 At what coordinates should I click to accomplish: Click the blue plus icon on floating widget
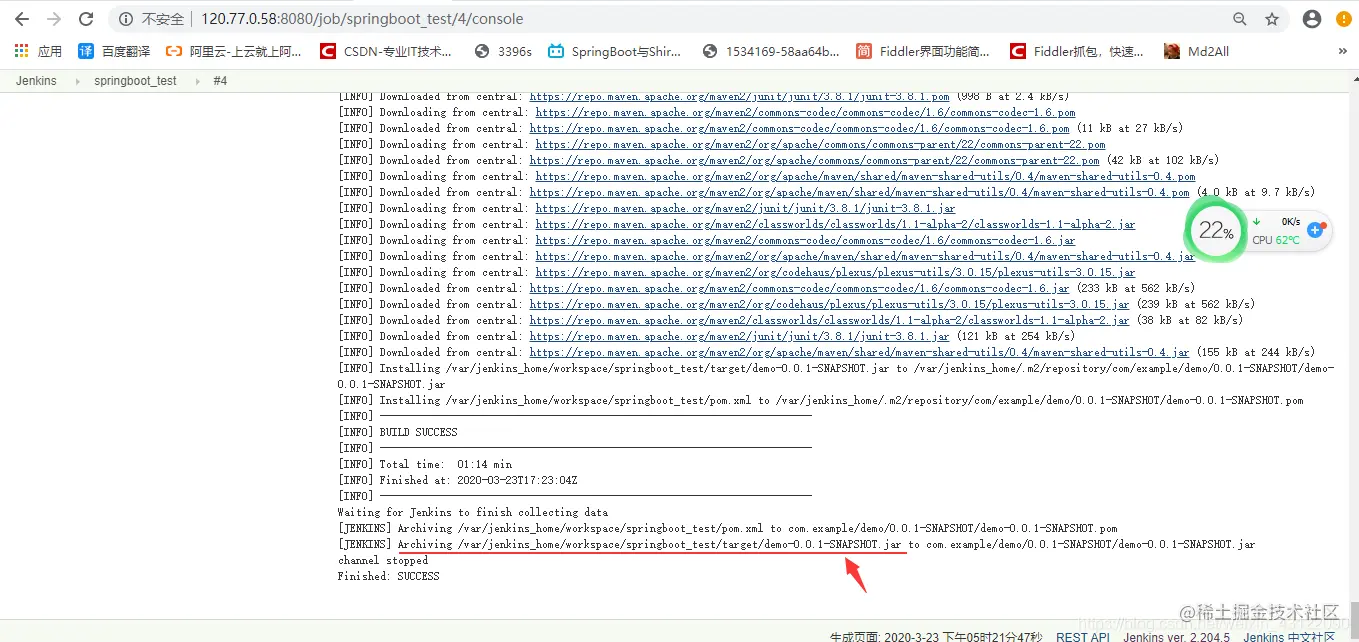click(x=1316, y=230)
